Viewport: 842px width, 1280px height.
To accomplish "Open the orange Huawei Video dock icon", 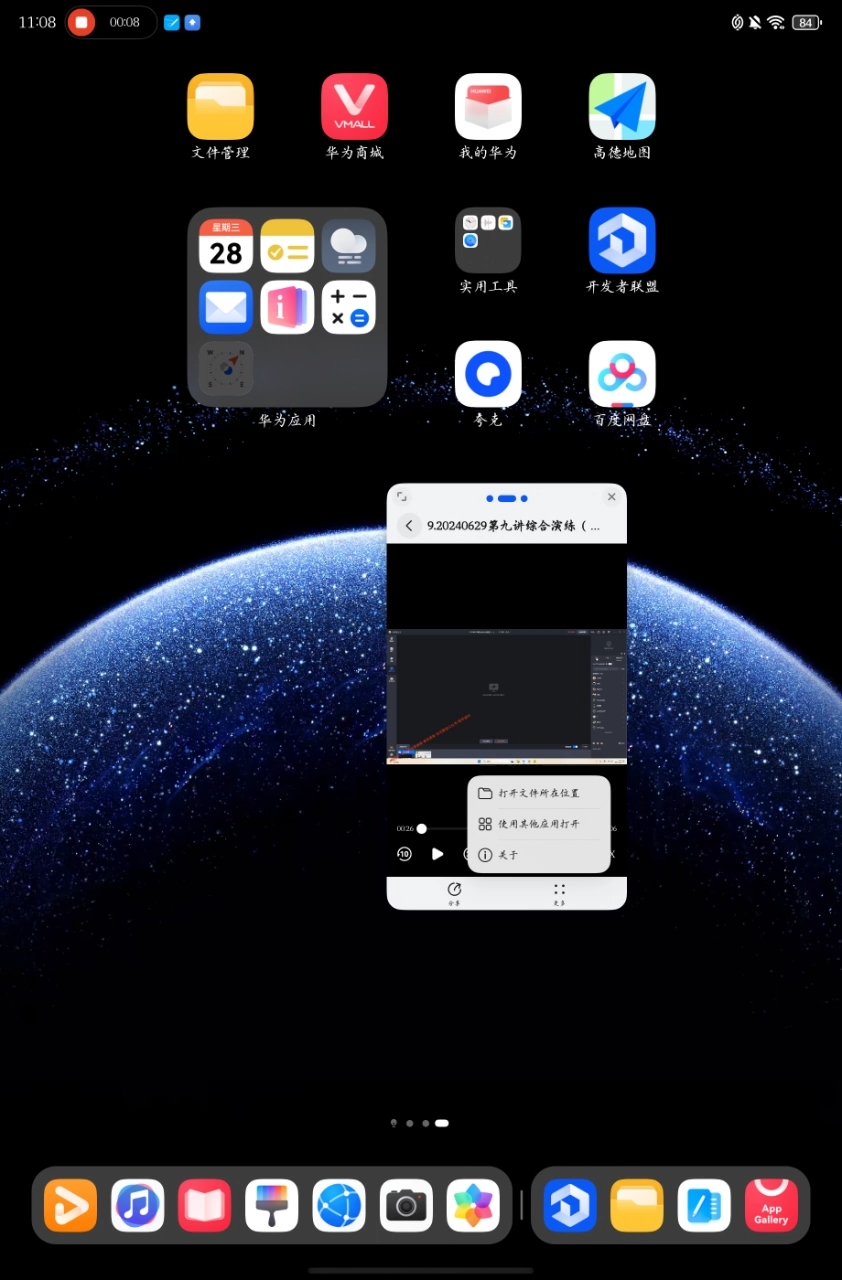I will 70,1205.
